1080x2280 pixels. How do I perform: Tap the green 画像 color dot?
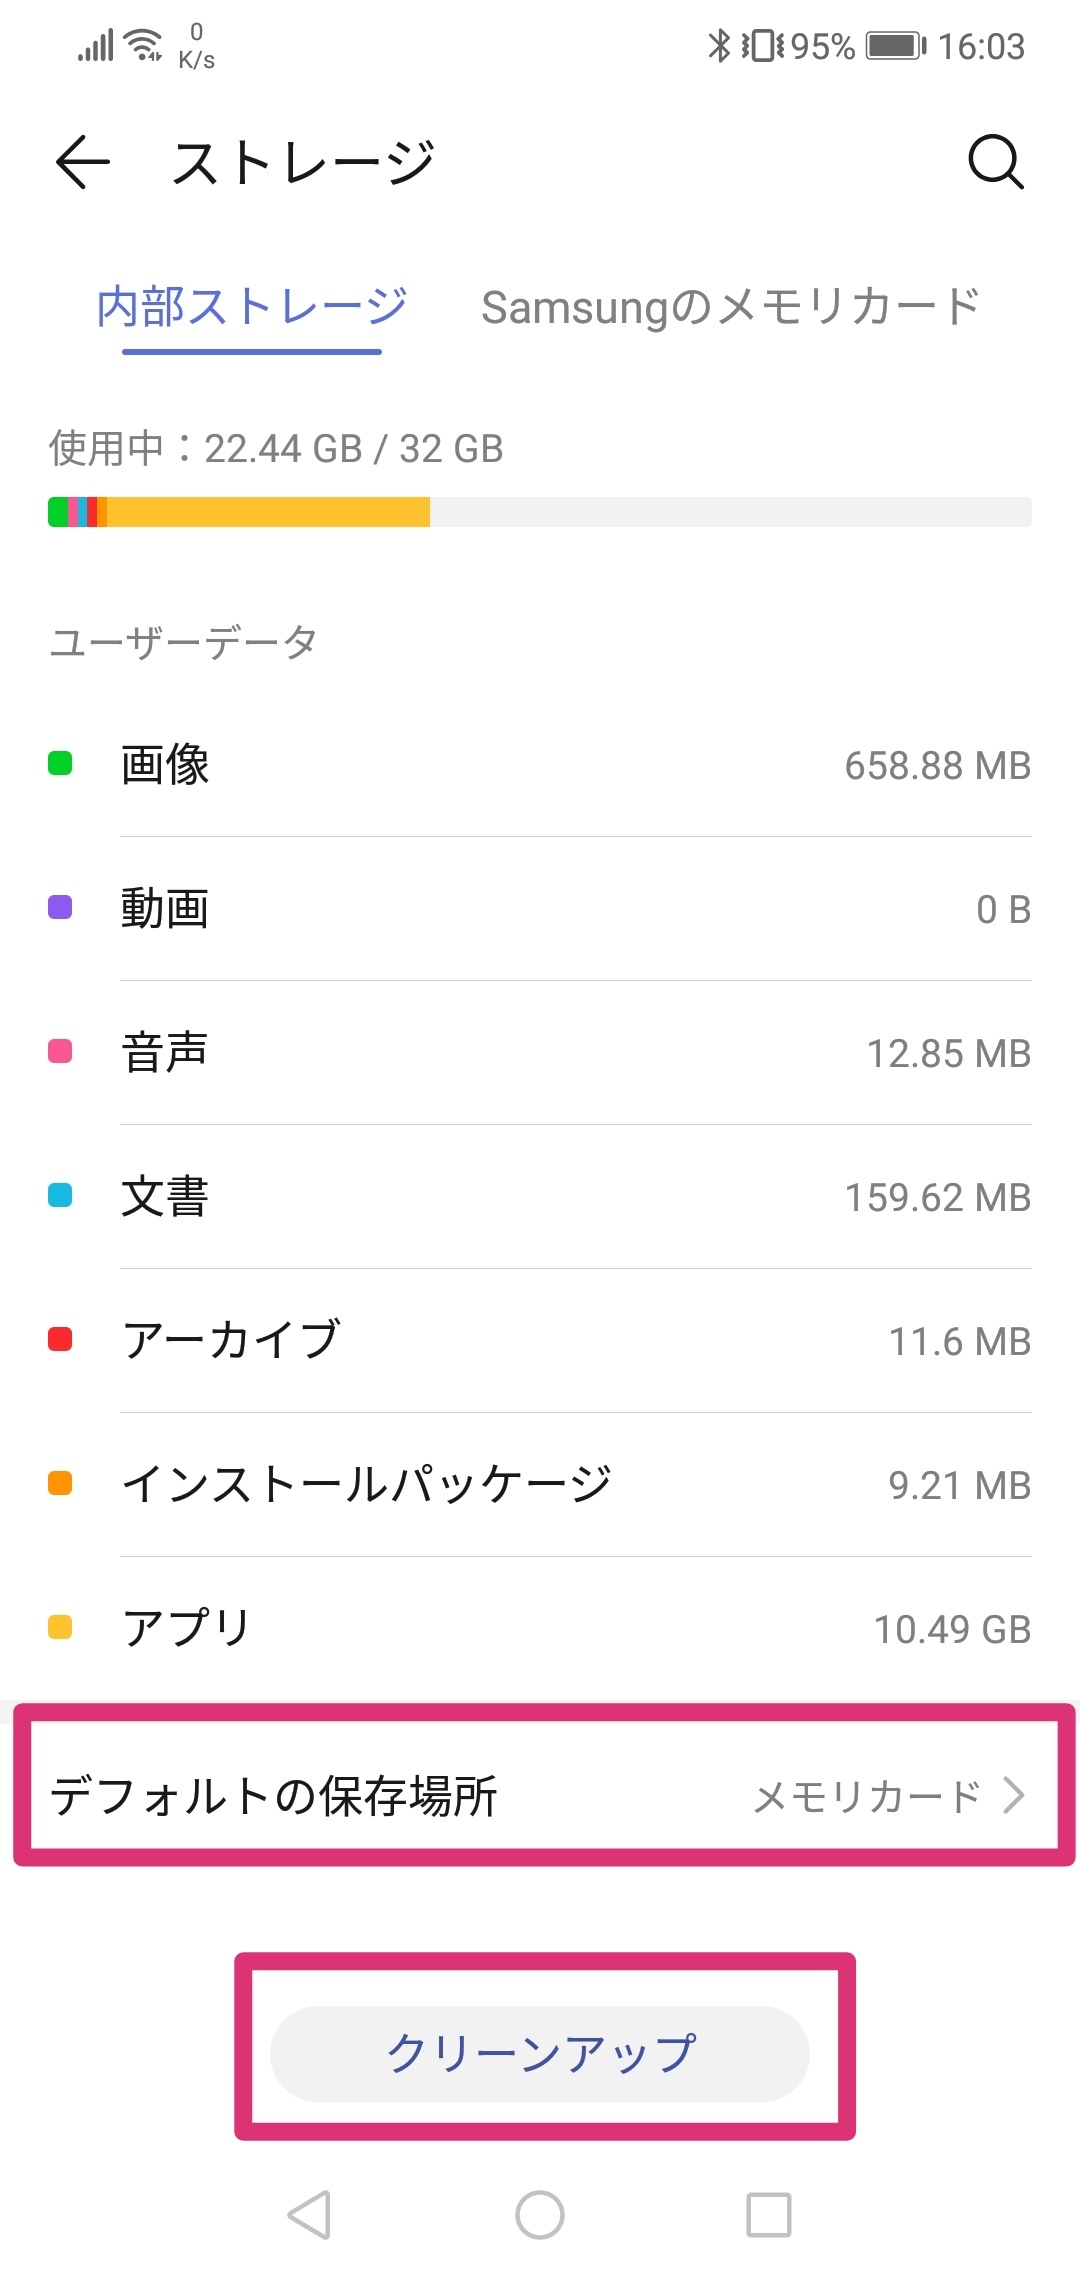pyautogui.click(x=60, y=764)
